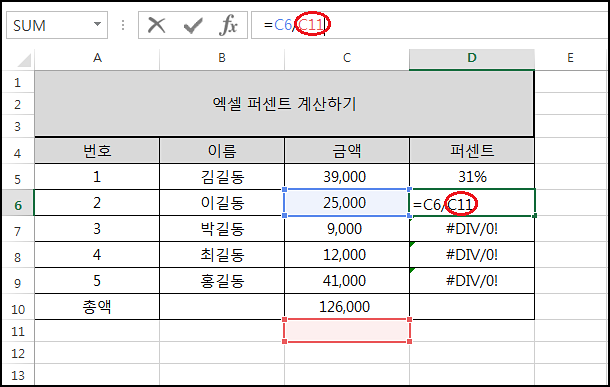The width and height of the screenshot is (610, 387).
Task: Click name cell 김길동
Action: tap(222, 177)
